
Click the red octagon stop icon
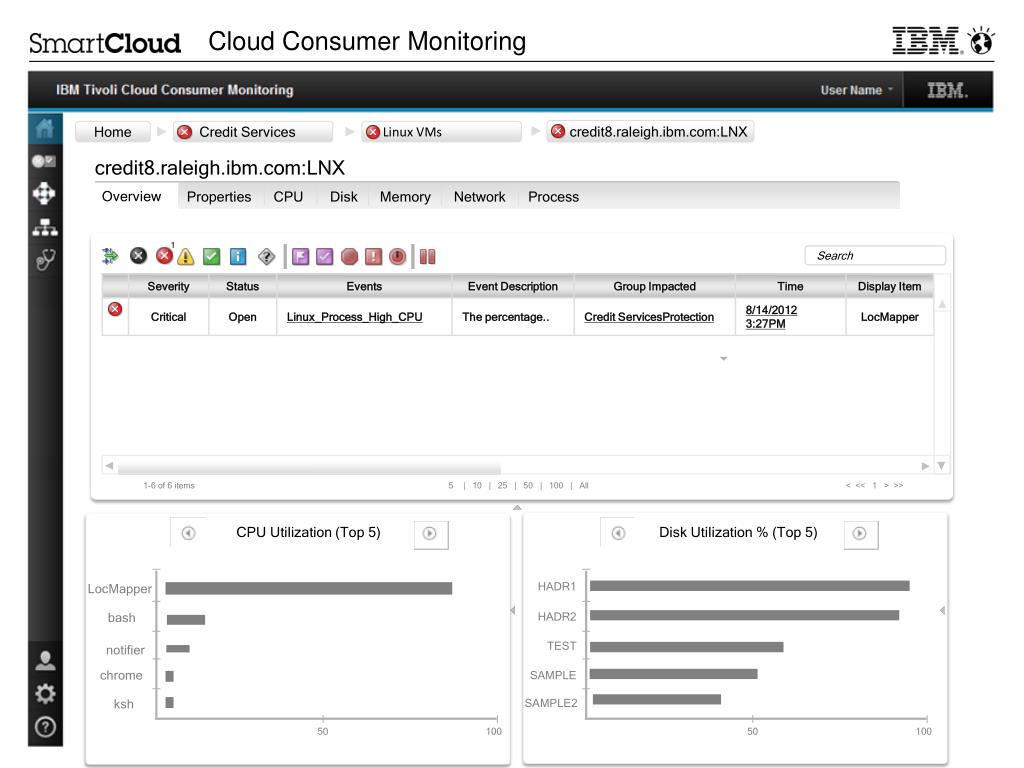tap(349, 257)
